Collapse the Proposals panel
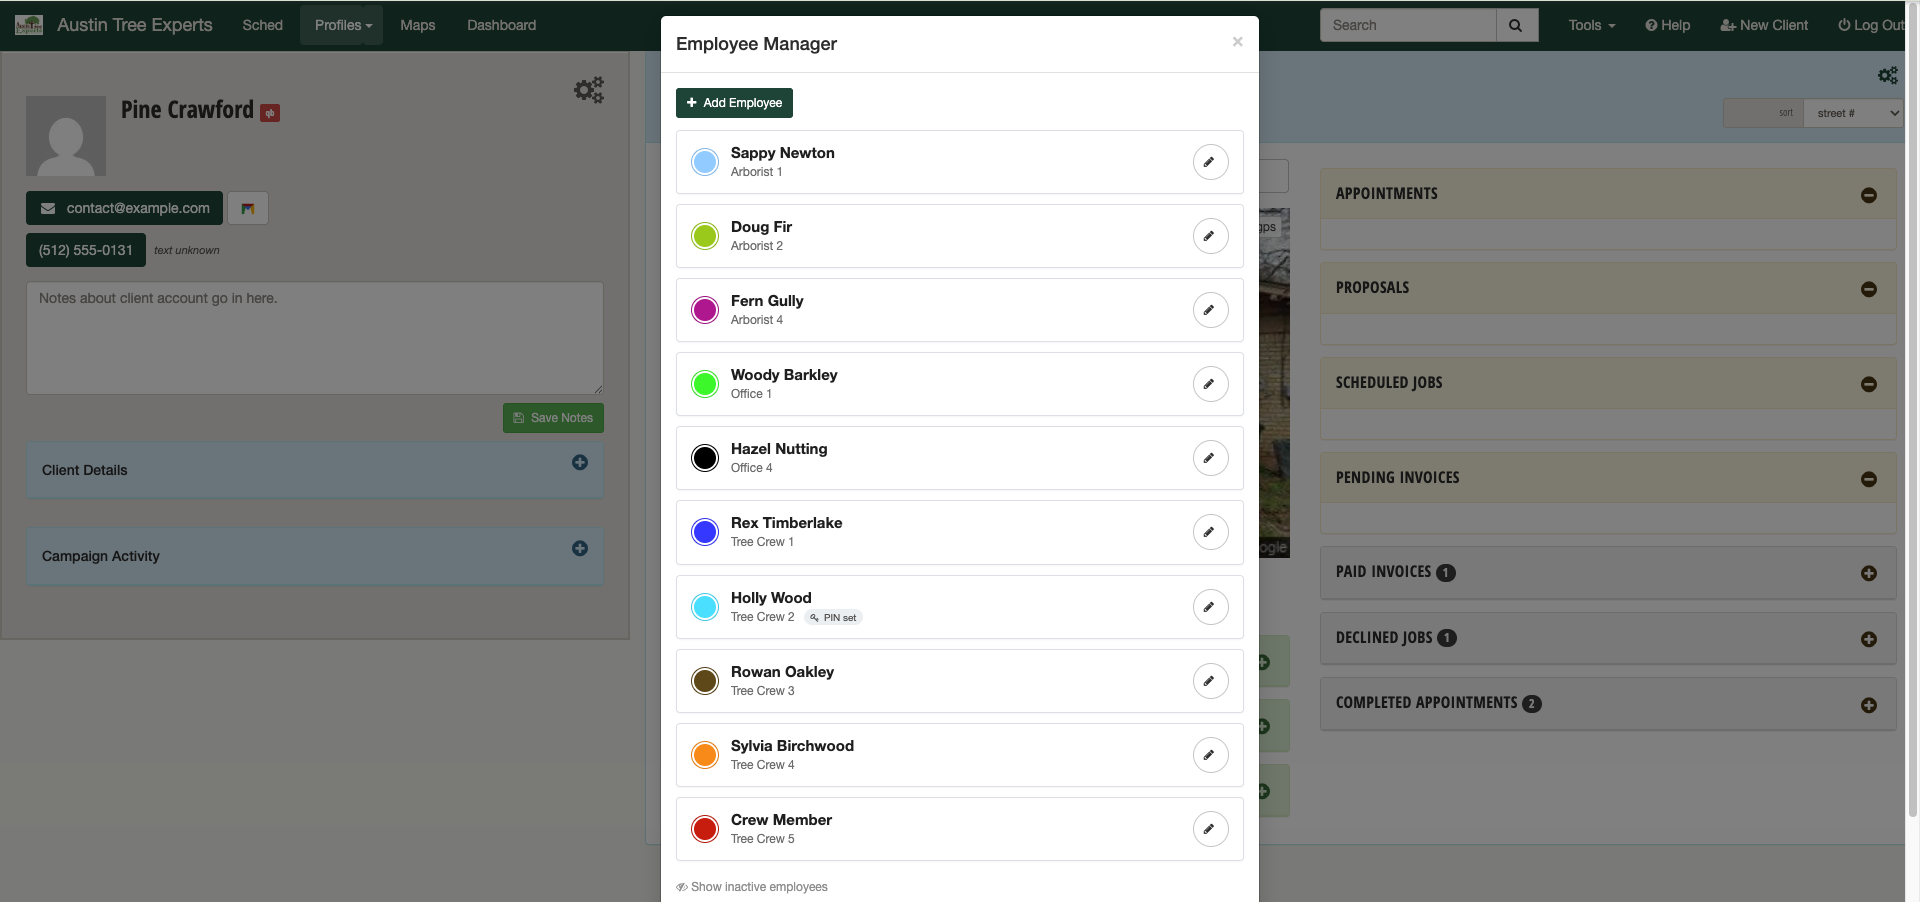1920x902 pixels. point(1868,289)
